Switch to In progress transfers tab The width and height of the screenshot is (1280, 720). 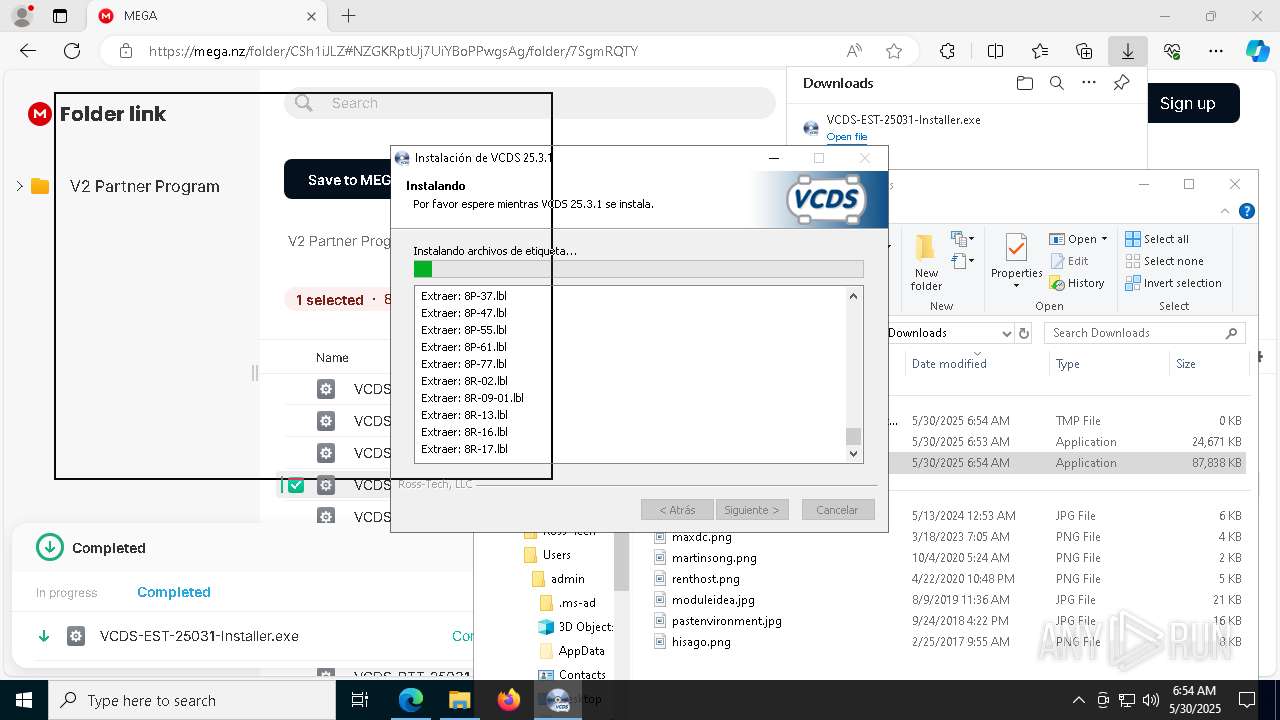[66, 593]
